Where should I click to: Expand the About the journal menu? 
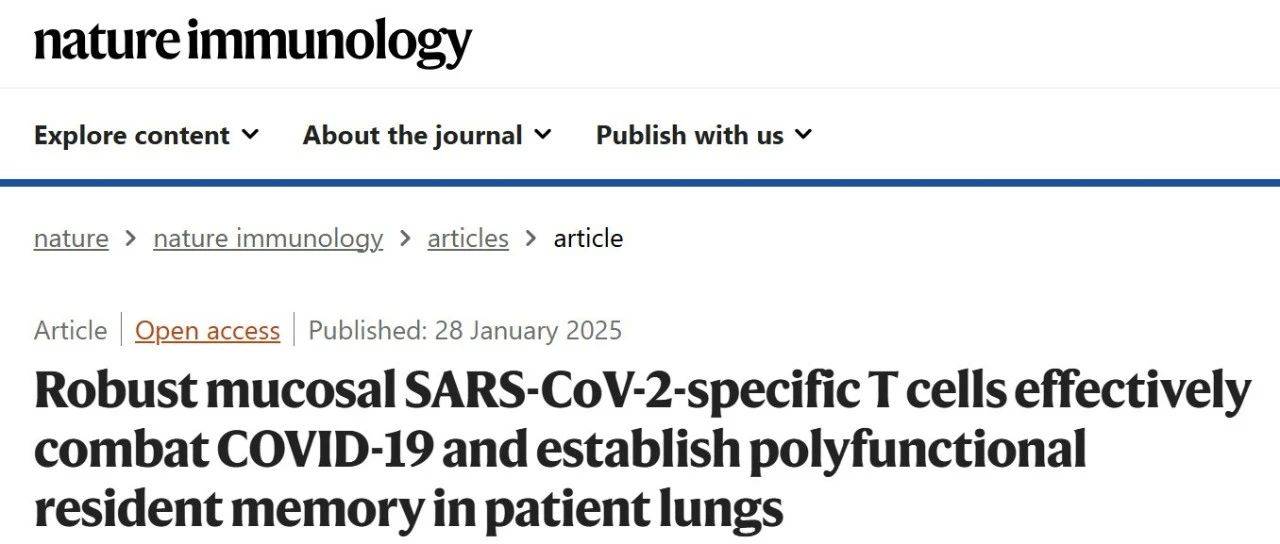tap(412, 135)
